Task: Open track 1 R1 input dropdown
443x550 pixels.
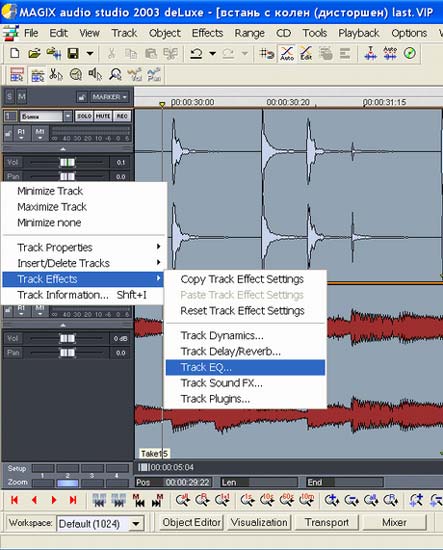Action: click(x=21, y=134)
